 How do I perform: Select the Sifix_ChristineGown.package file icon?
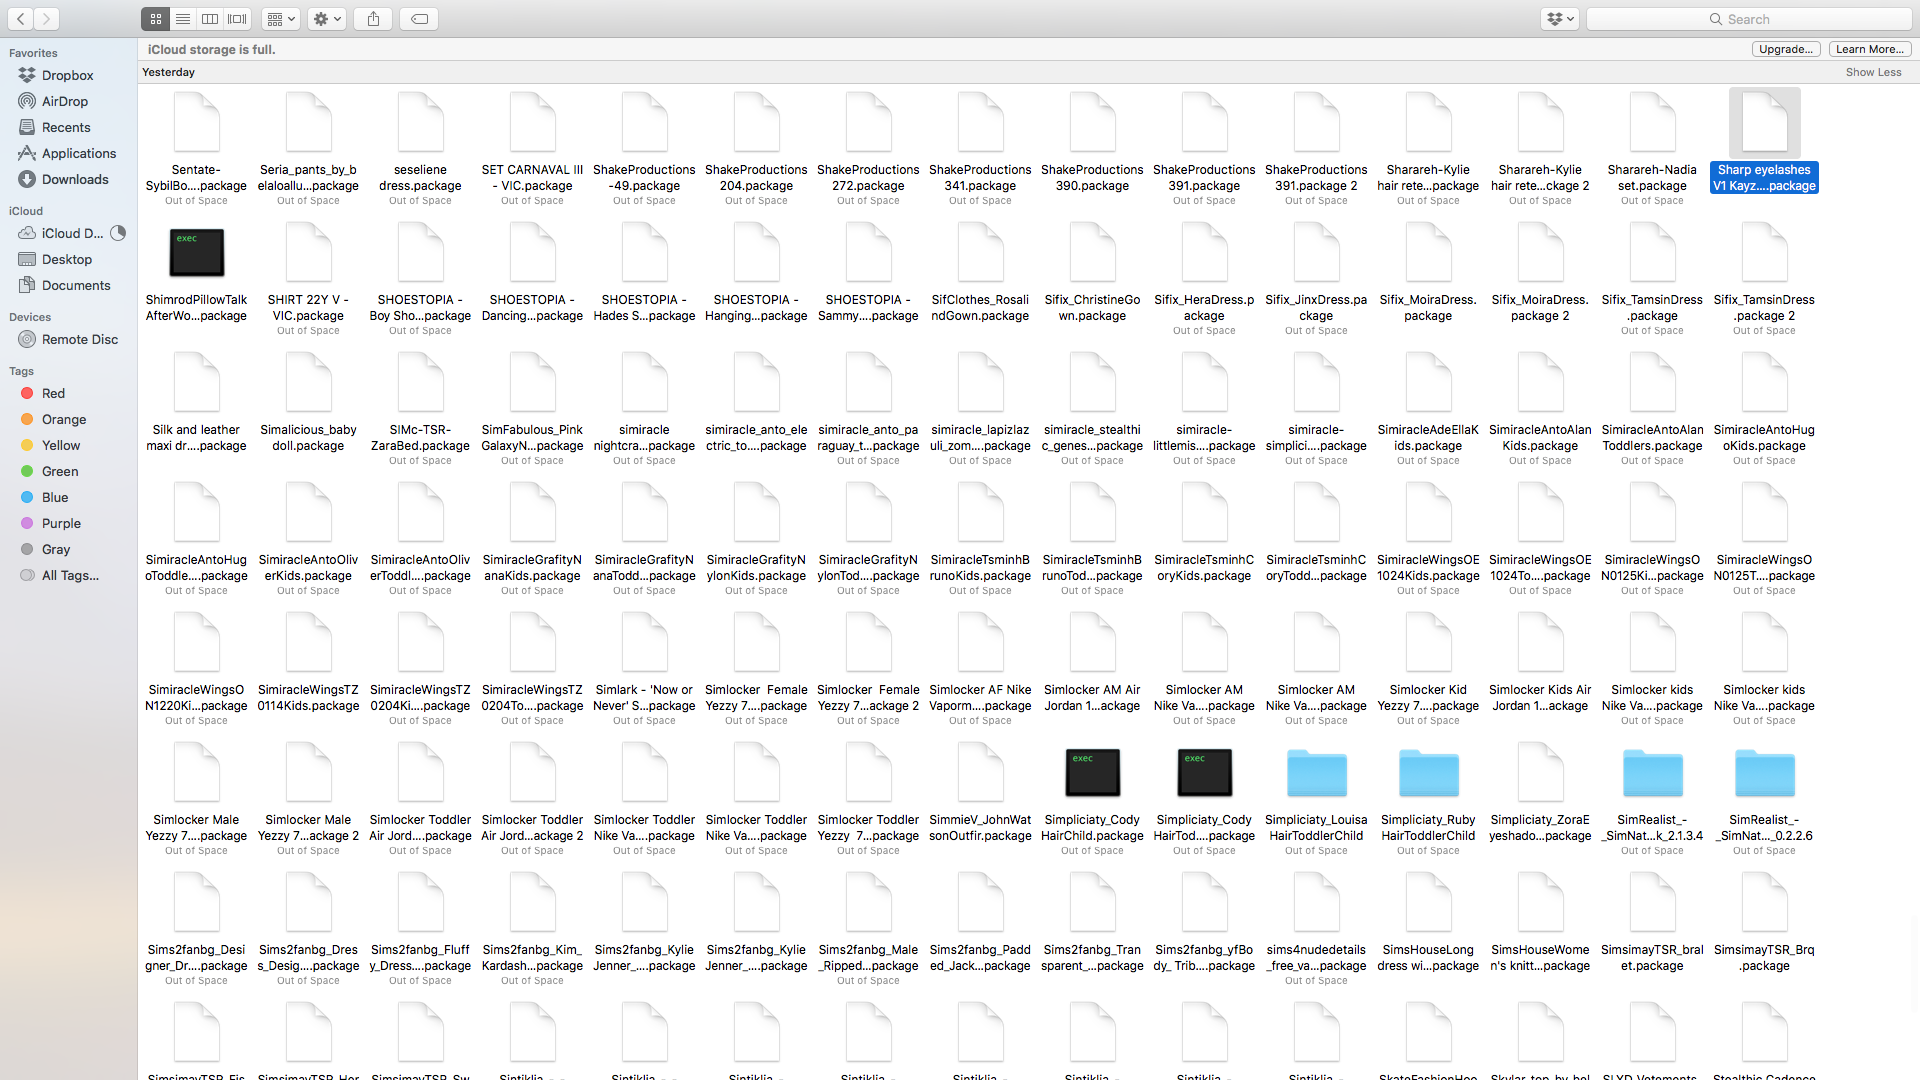(x=1093, y=252)
